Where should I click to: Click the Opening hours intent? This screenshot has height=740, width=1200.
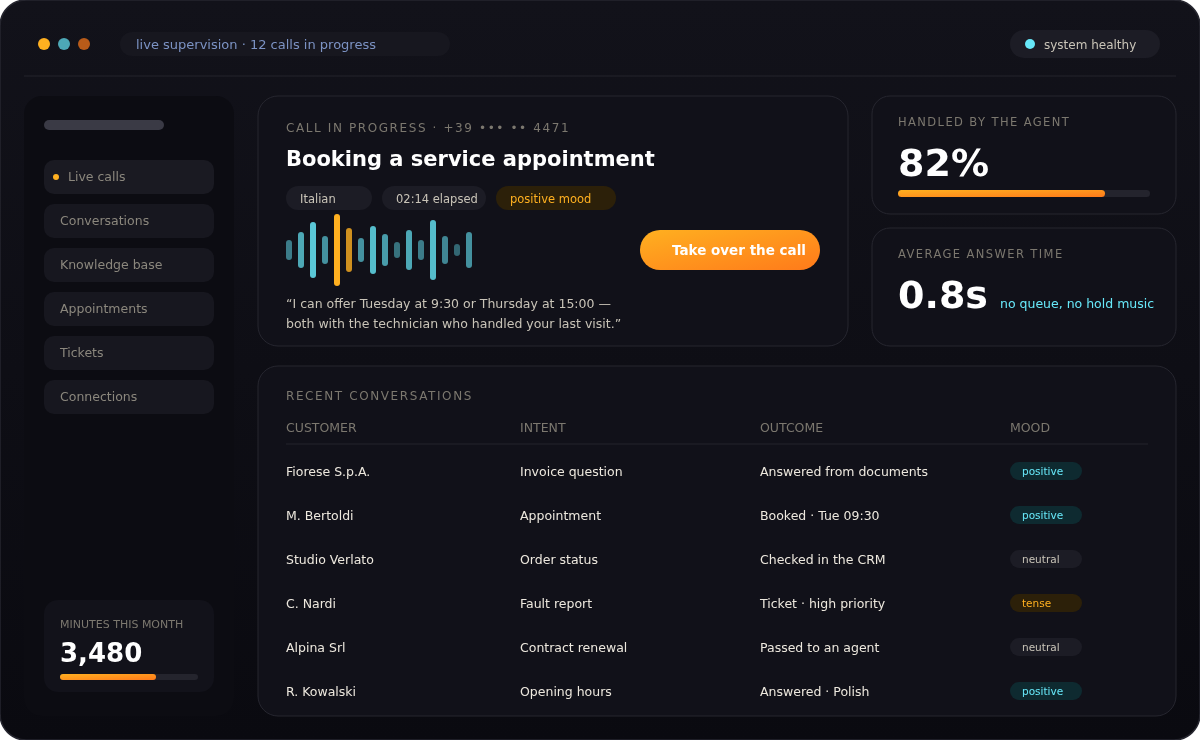[566, 692]
